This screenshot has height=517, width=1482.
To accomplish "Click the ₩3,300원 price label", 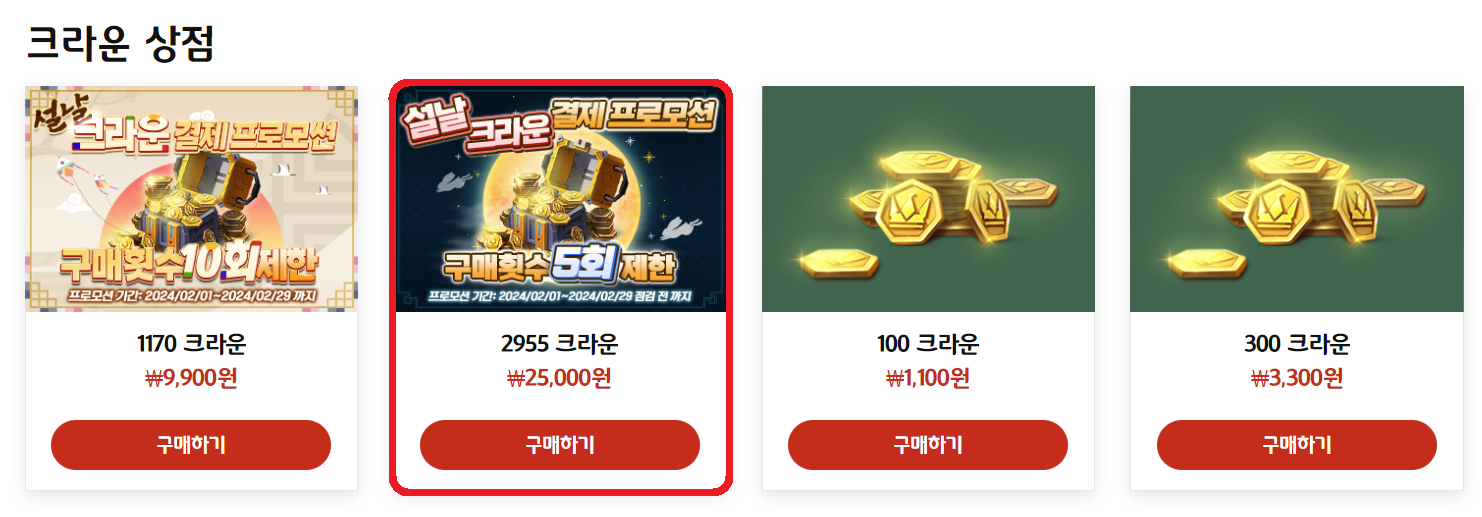I will pos(1297,378).
